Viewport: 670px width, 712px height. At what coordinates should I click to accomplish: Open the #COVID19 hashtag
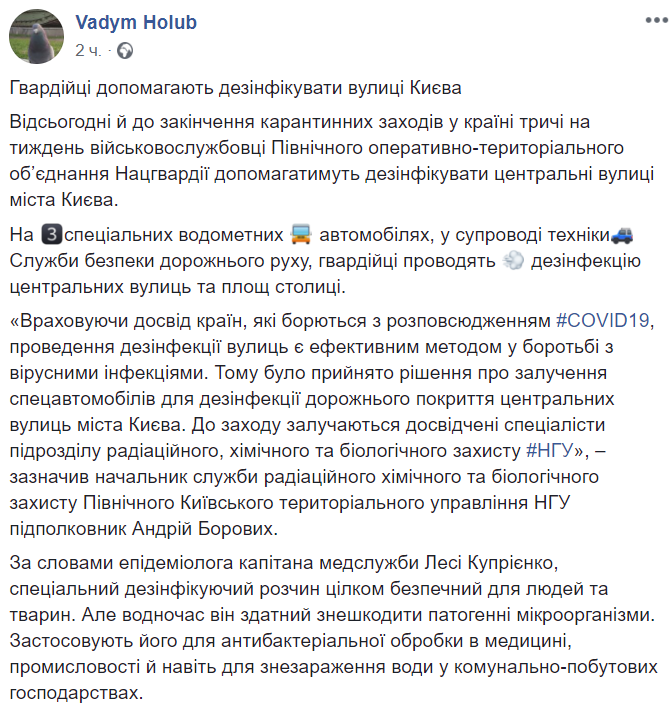[x=602, y=322]
